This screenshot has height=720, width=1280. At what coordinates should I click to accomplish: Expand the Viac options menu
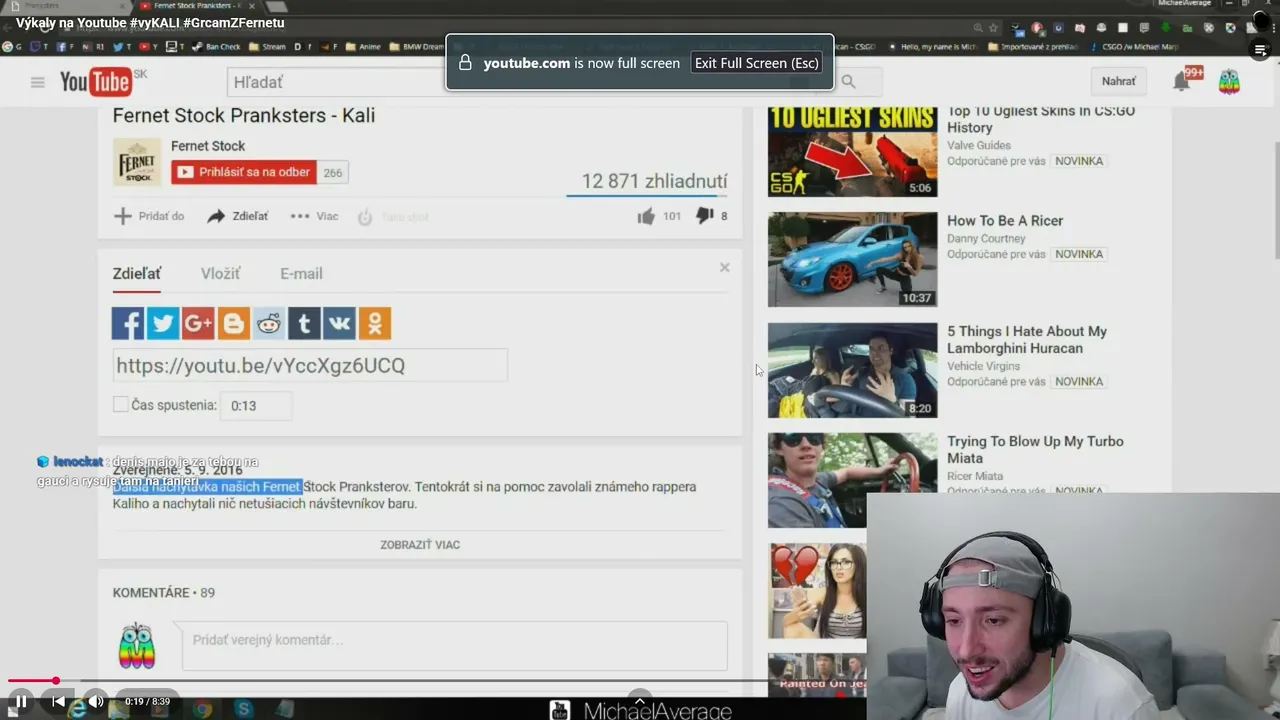pos(314,216)
